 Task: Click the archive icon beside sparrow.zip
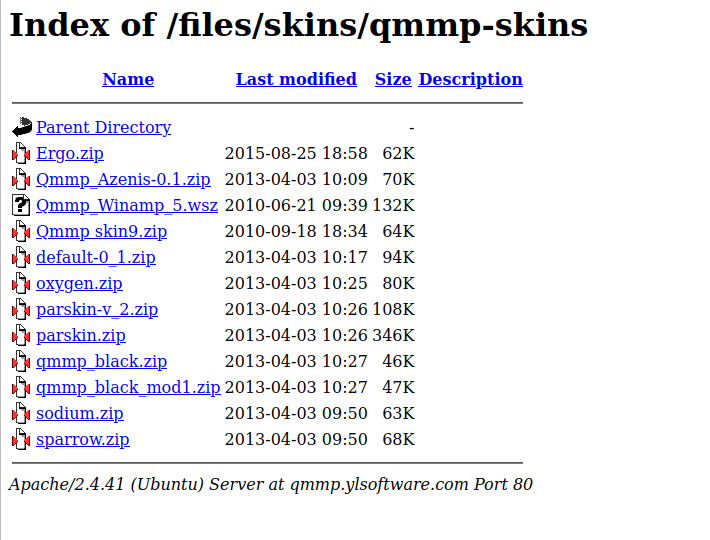point(22,440)
